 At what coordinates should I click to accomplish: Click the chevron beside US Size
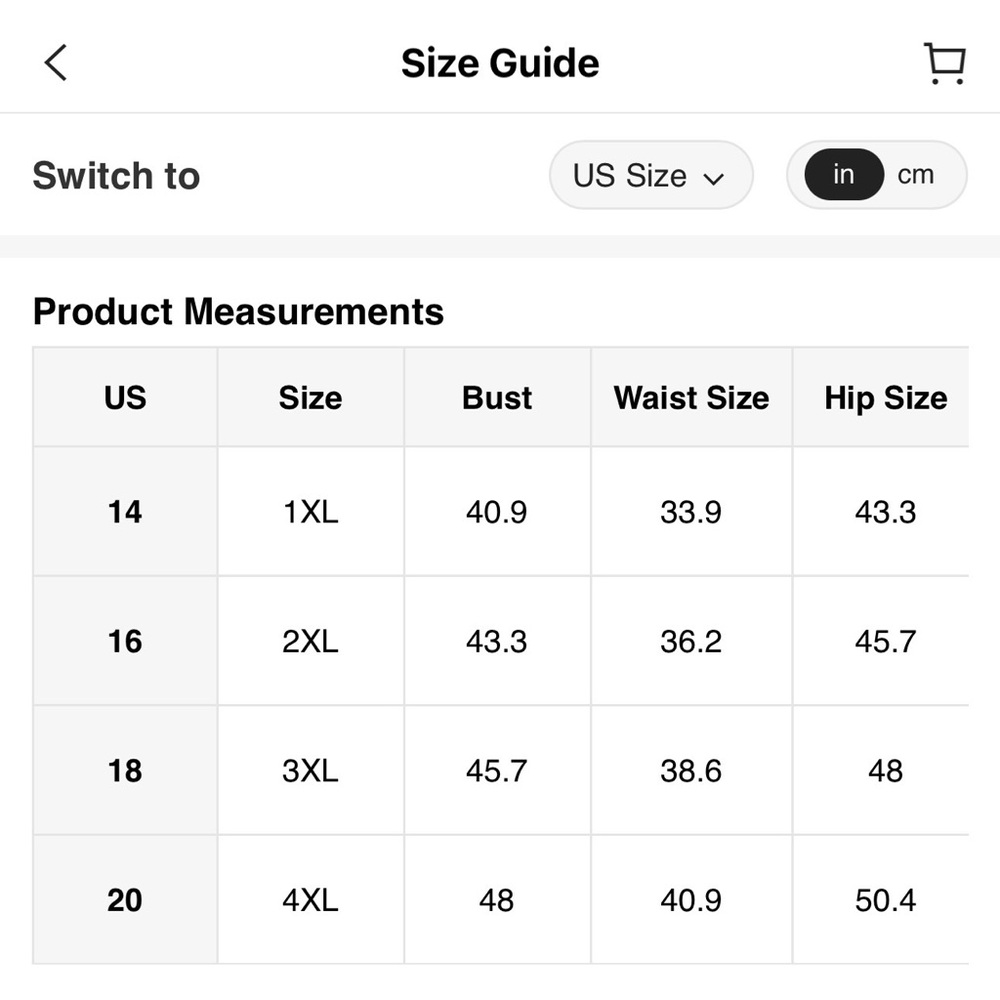tap(713, 179)
